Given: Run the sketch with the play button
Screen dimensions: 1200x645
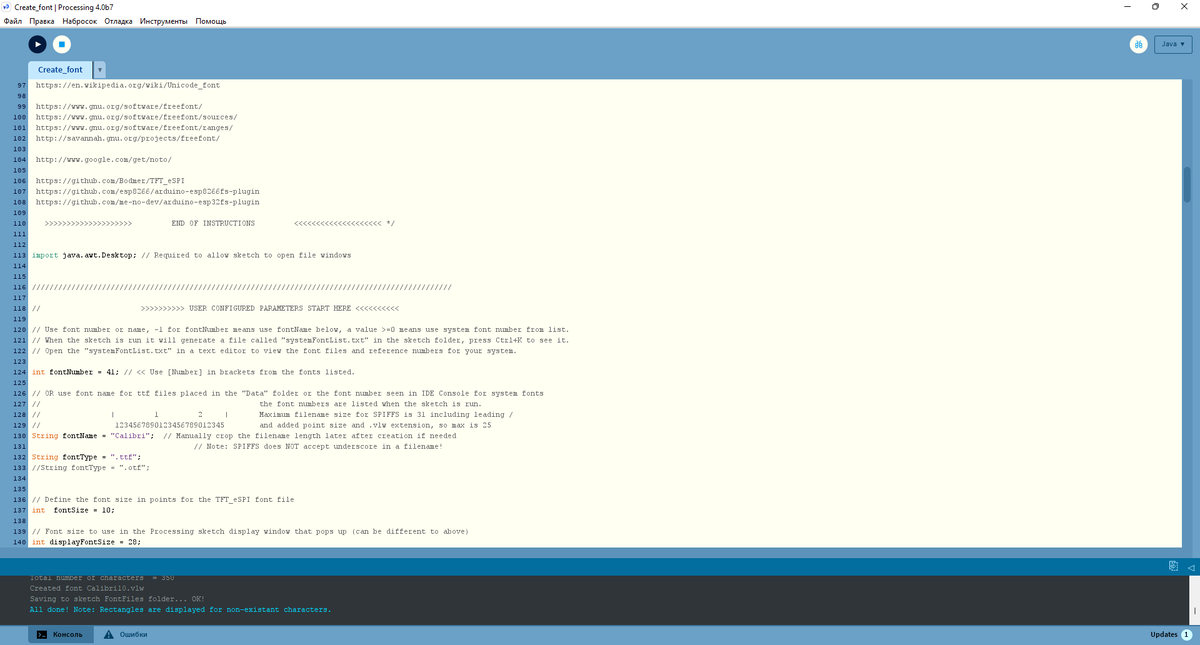Looking at the screenshot, I should click(x=37, y=44).
